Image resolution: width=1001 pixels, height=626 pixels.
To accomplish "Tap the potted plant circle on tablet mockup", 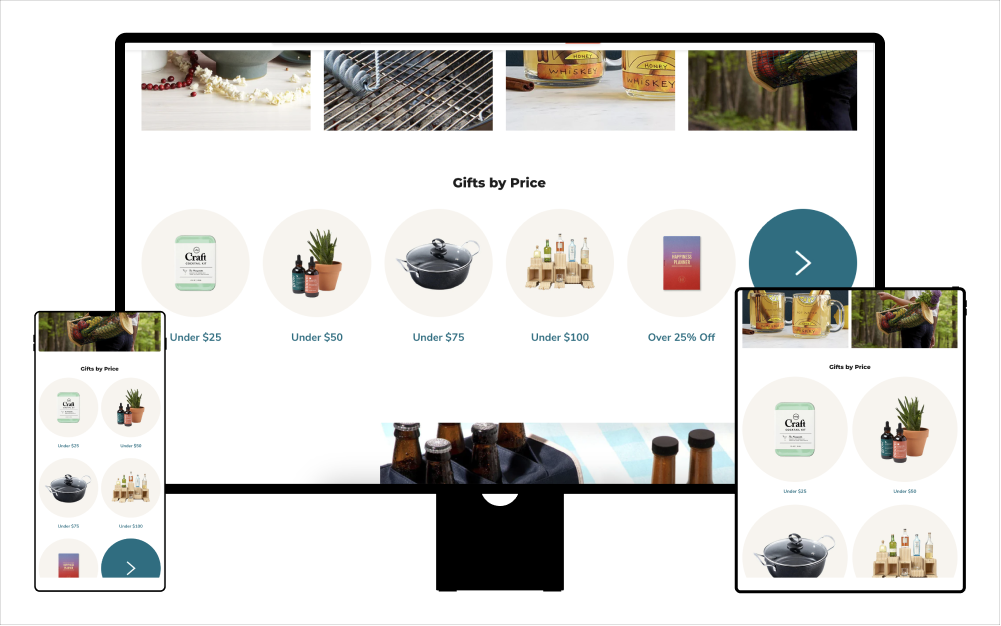I will pyautogui.click(x=905, y=429).
